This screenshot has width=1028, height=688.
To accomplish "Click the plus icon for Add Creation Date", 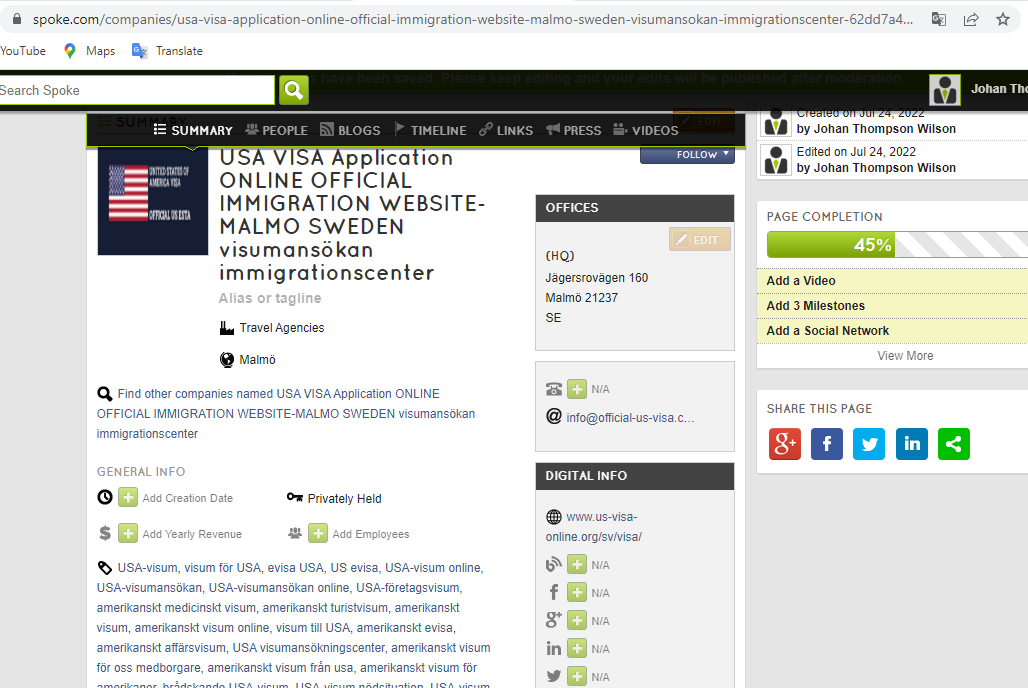I will pyautogui.click(x=128, y=498).
